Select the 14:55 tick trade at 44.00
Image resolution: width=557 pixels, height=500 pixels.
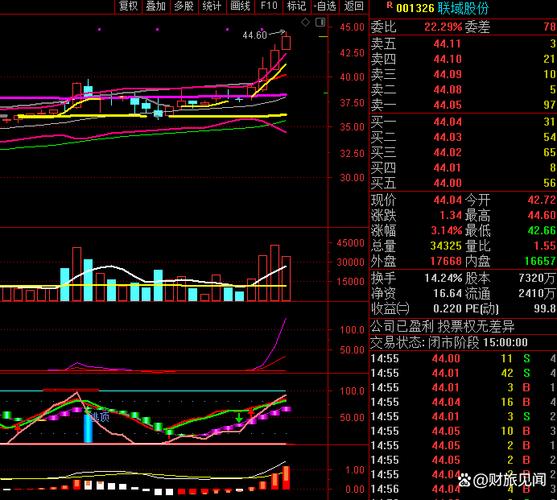click(463, 359)
